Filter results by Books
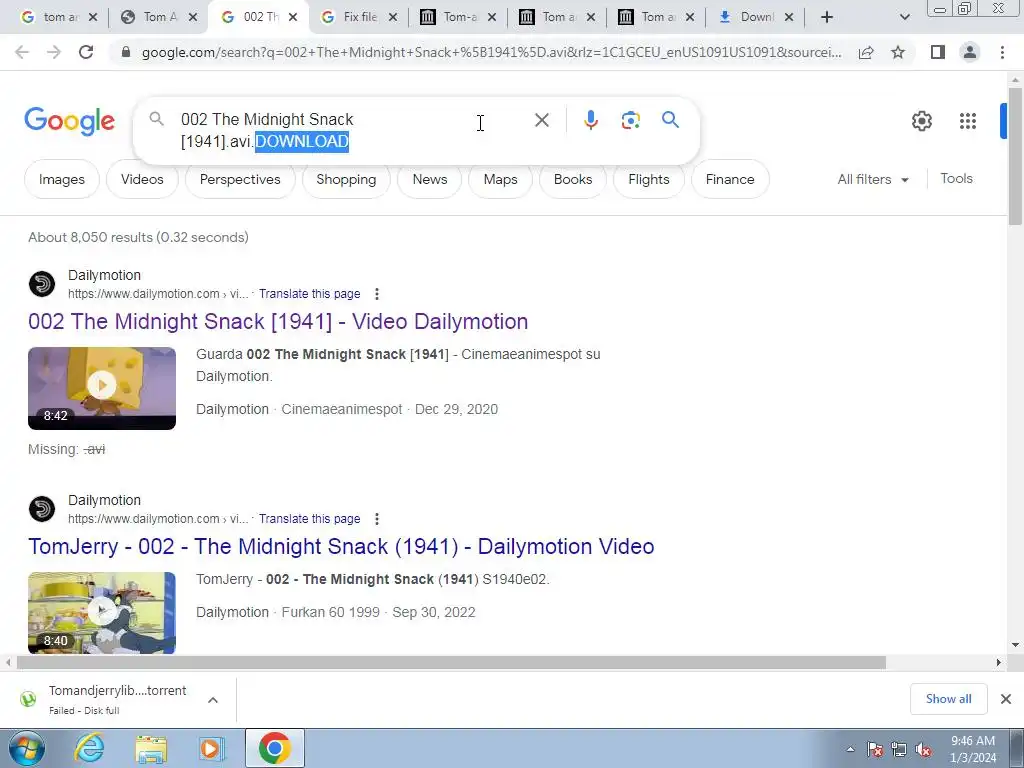This screenshot has height=768, width=1024. point(573,179)
